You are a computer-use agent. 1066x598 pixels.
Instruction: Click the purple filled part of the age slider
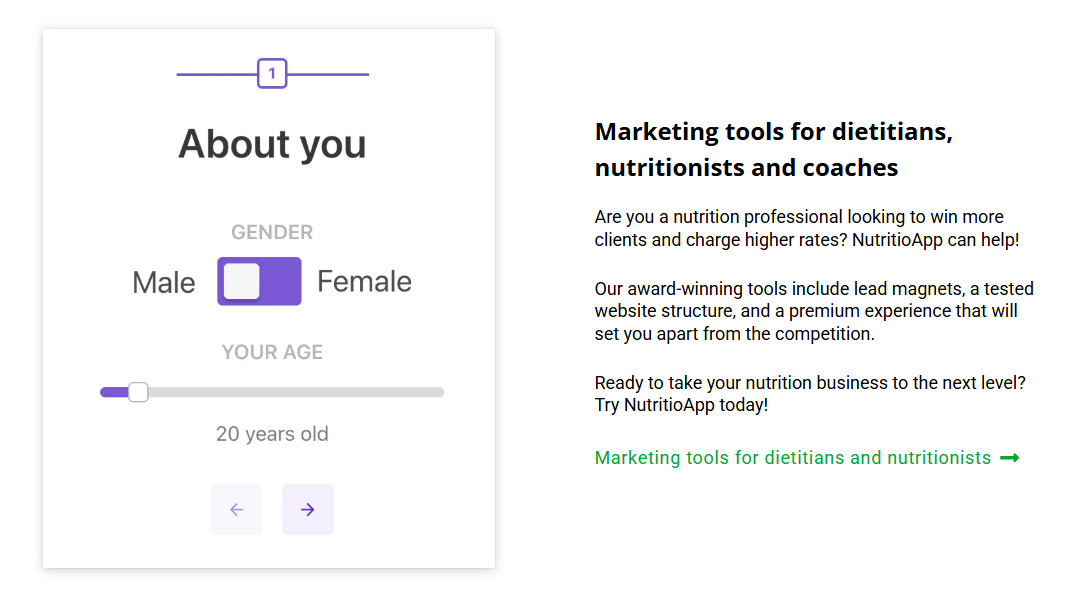click(x=113, y=392)
